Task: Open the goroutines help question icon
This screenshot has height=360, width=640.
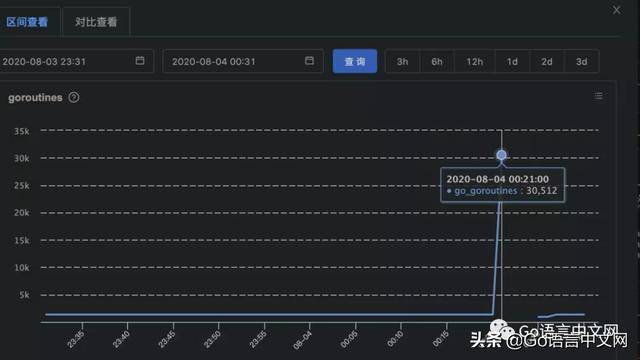Action: (x=74, y=97)
